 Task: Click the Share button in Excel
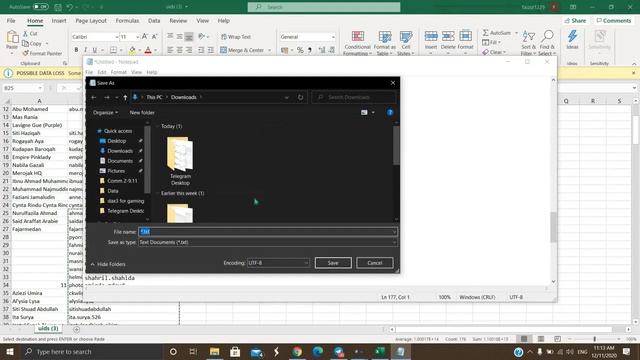(575, 20)
